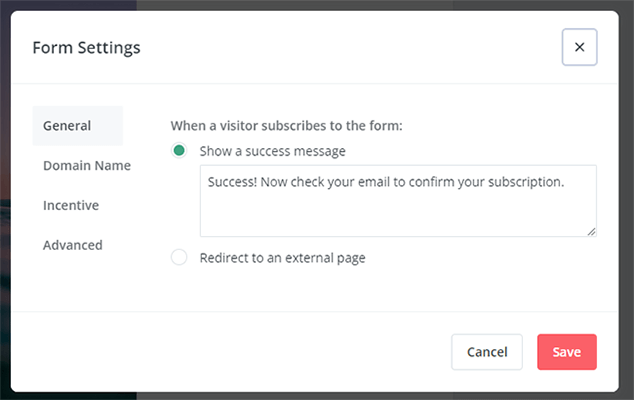Screen dimensions: 634x400
Task: Open the Advanced settings tab
Action: (x=73, y=245)
